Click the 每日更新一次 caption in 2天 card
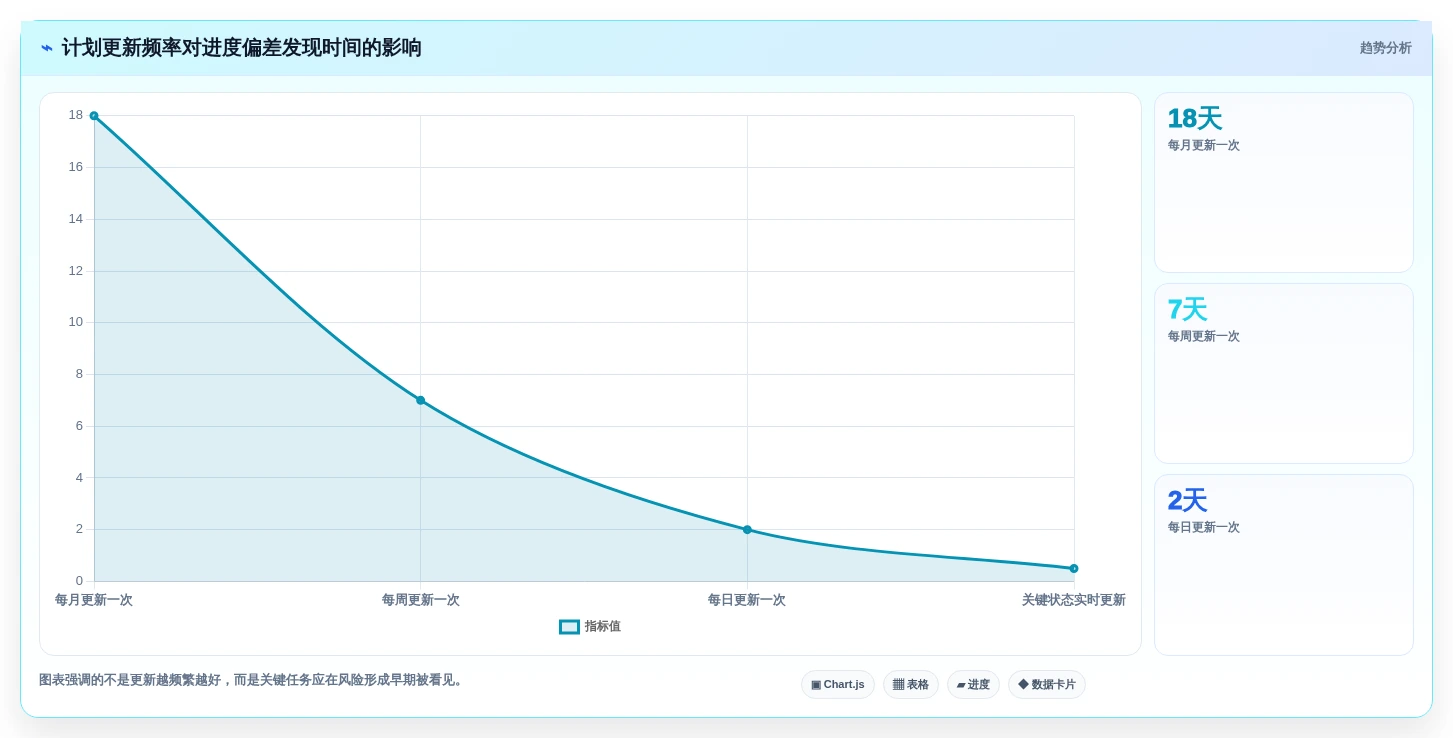The width and height of the screenshot is (1453, 738). (x=1204, y=527)
